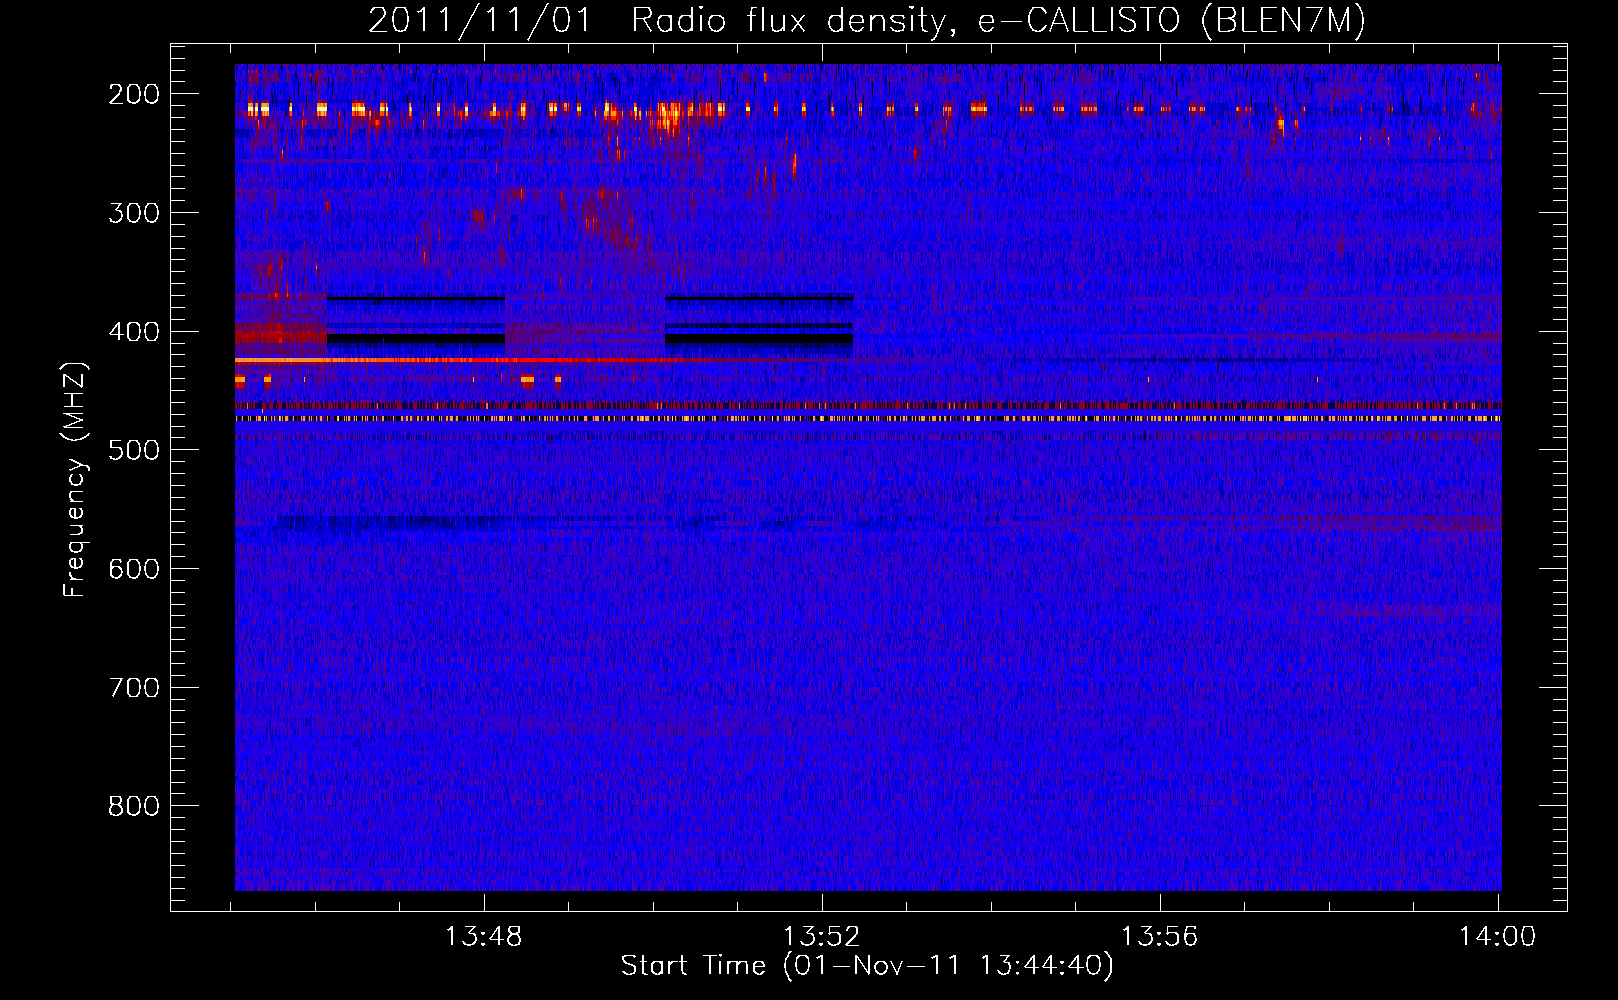Select the 300 frequency tick label
The width and height of the screenshot is (1618, 1000).
point(134,213)
